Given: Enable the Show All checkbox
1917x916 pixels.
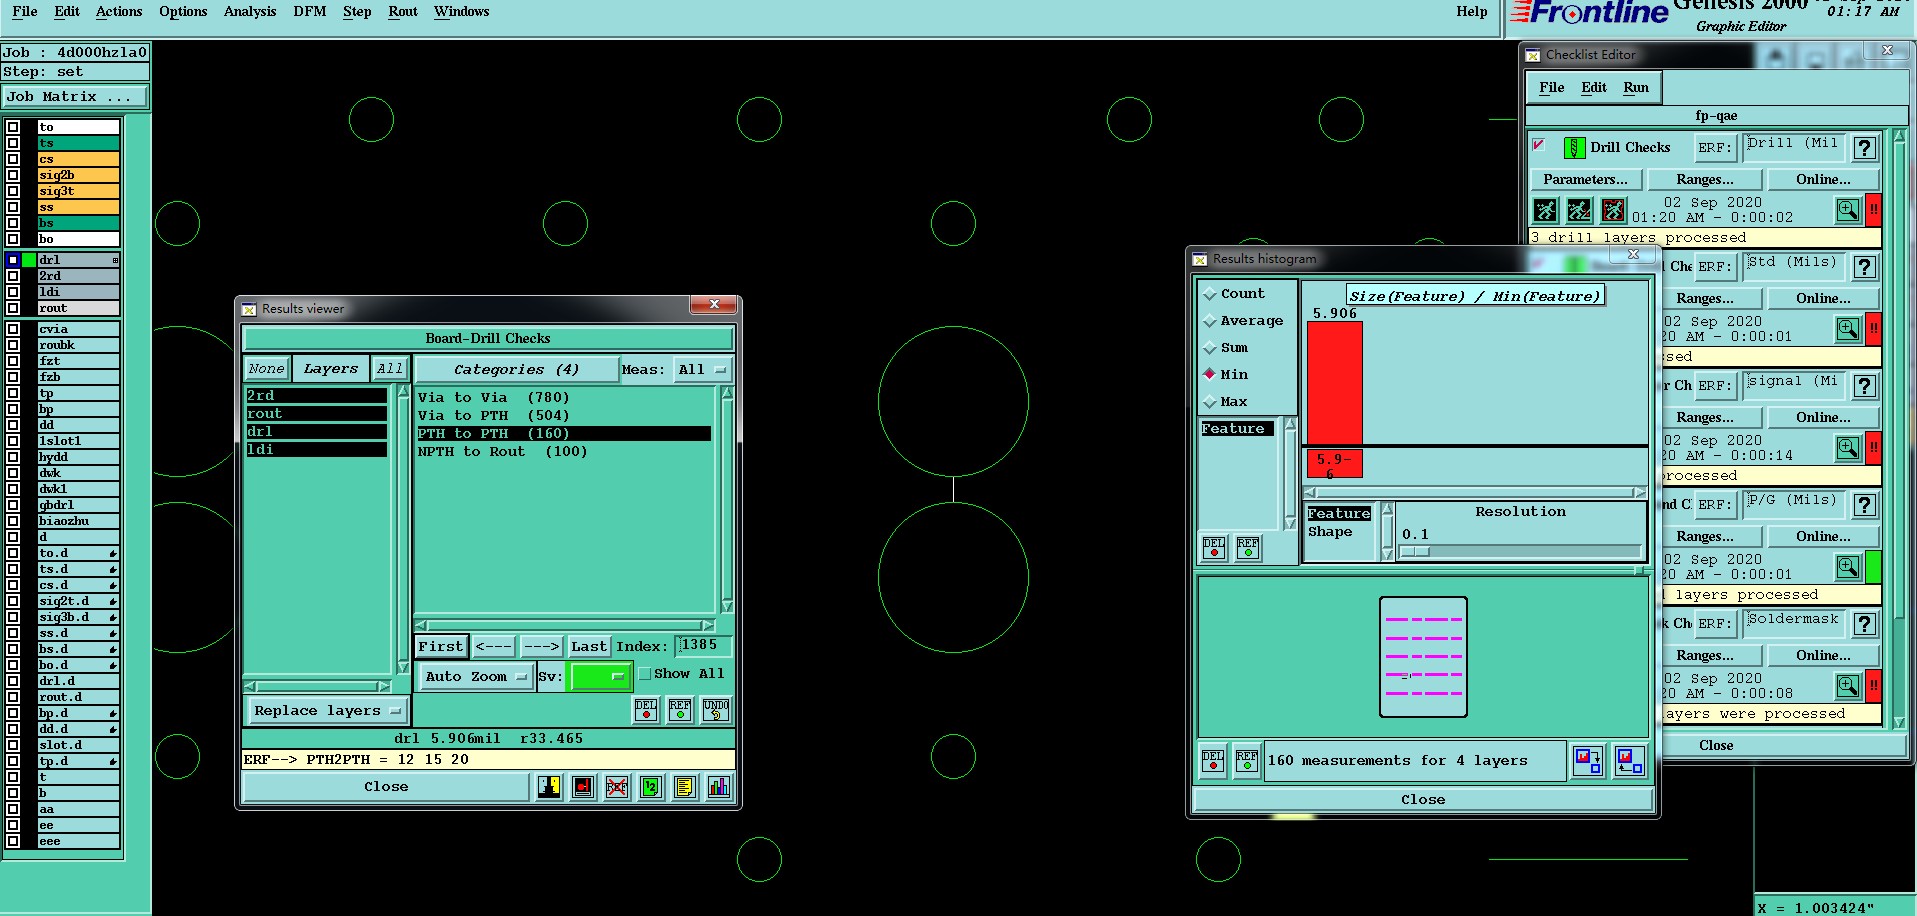Looking at the screenshot, I should (x=645, y=674).
